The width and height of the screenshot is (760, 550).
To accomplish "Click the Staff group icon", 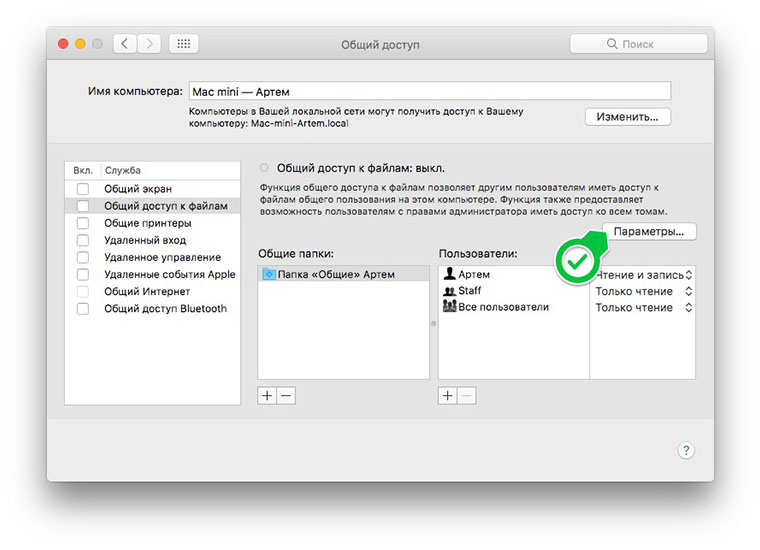I will click(449, 291).
